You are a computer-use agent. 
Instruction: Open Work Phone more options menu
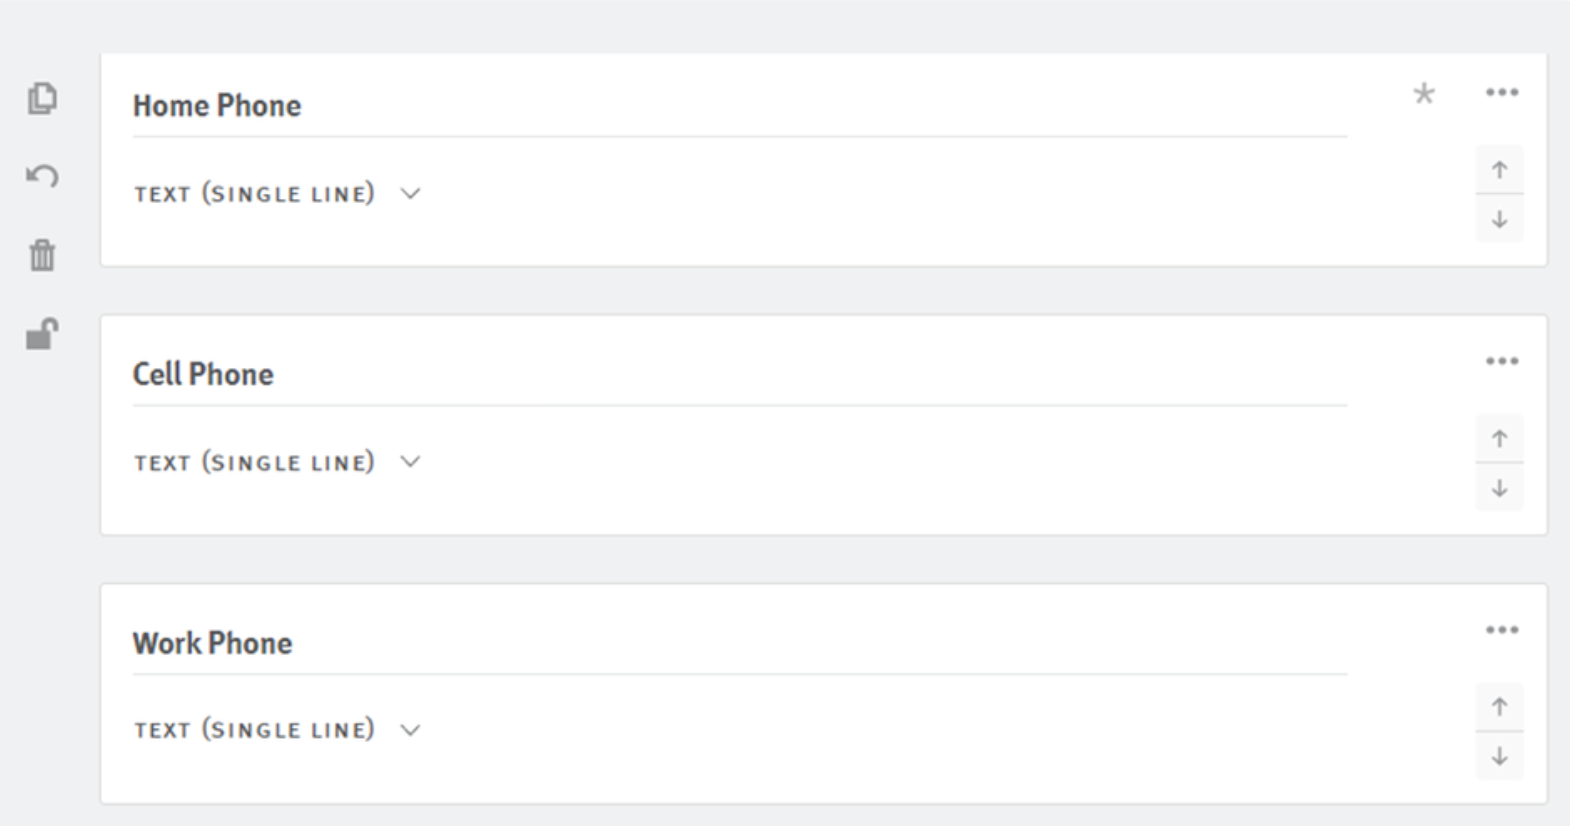click(x=1502, y=630)
